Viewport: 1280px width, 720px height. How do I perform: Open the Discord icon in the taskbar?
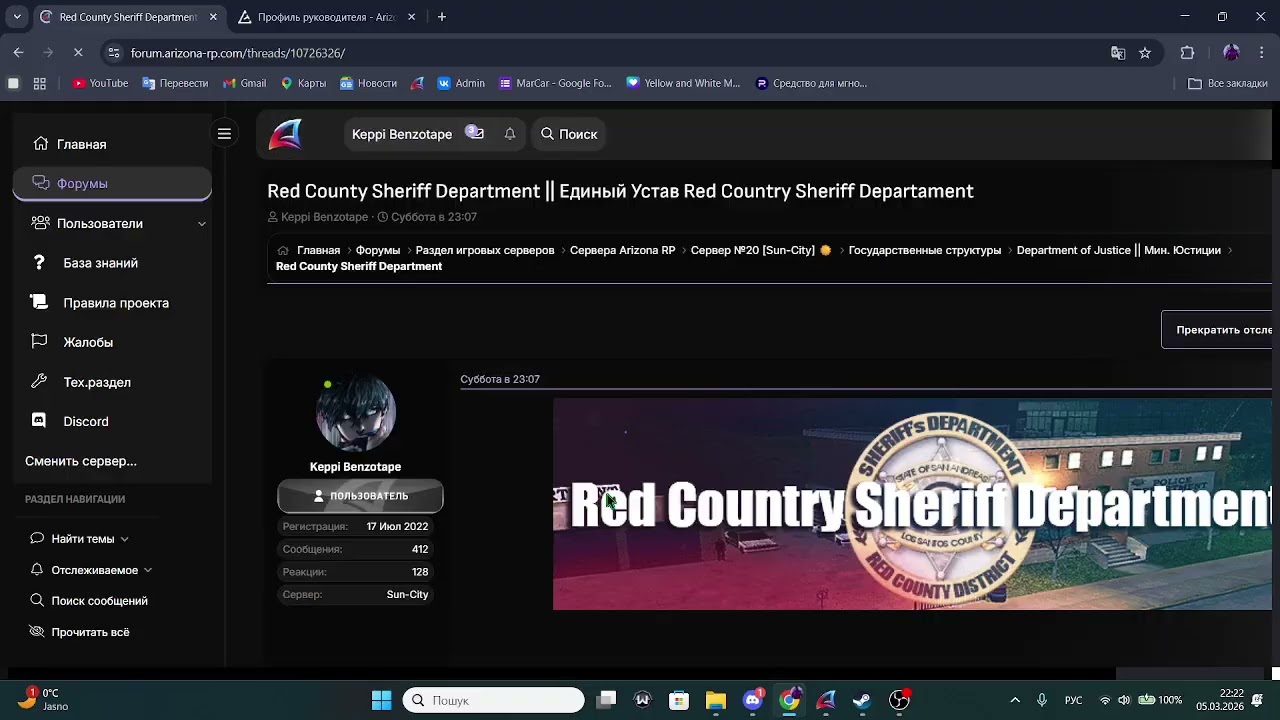[x=753, y=700]
